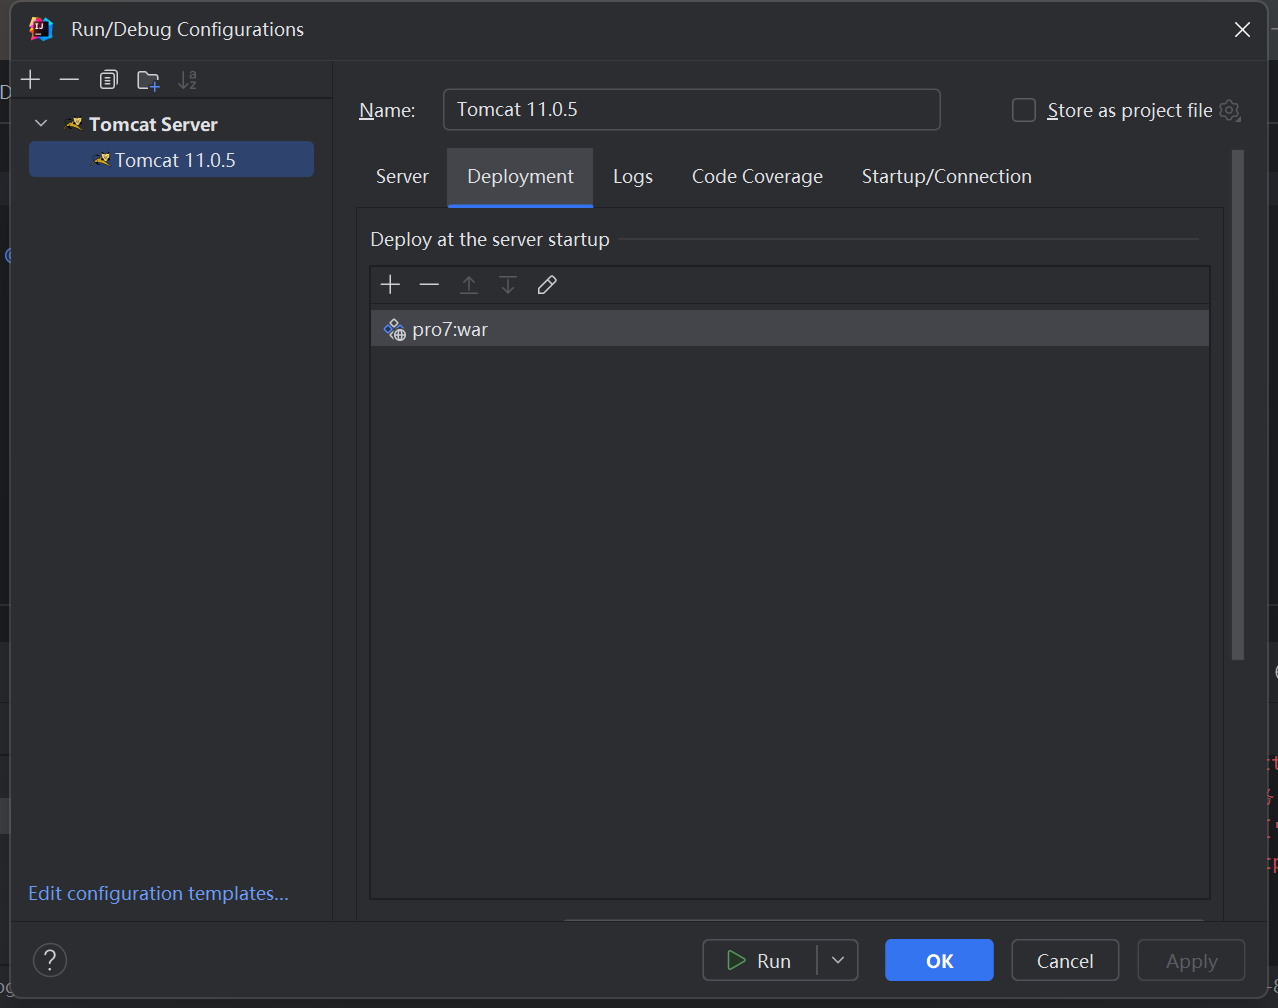Open the Code Coverage tab
1278x1008 pixels.
pos(757,177)
